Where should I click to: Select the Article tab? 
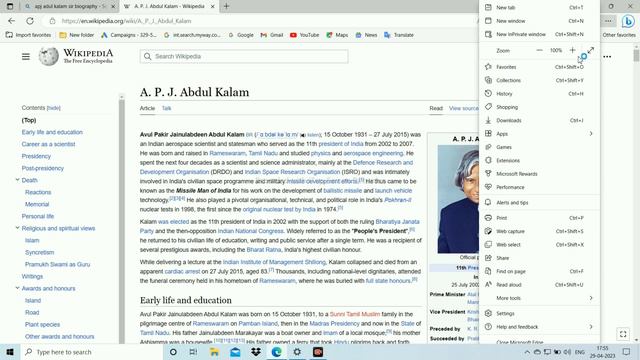point(147,108)
